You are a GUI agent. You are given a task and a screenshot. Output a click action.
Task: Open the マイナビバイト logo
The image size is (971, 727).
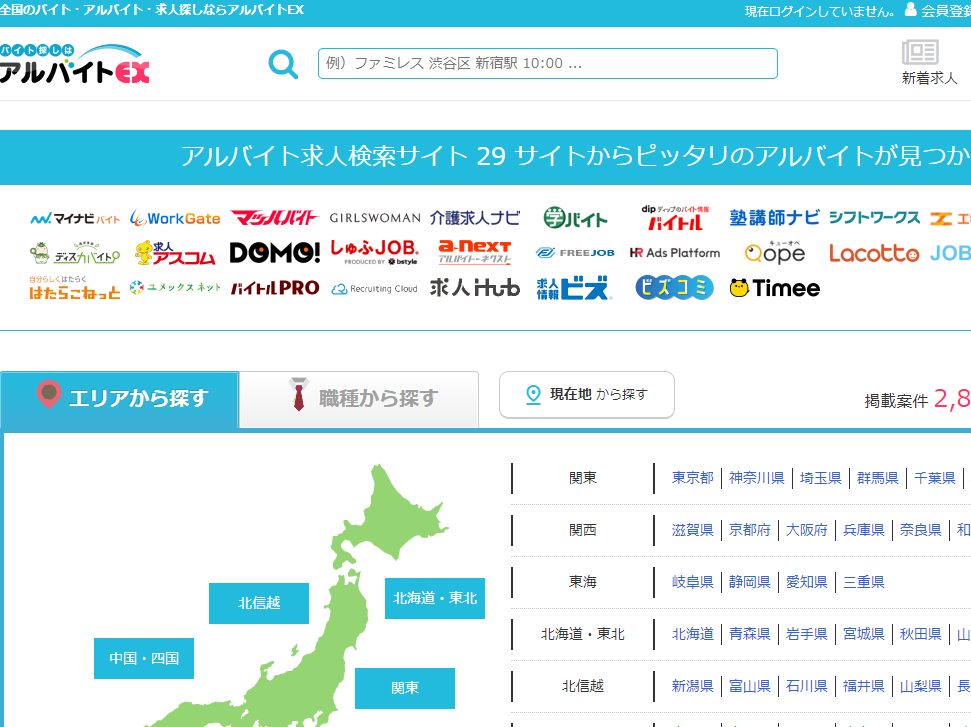[x=75, y=218]
